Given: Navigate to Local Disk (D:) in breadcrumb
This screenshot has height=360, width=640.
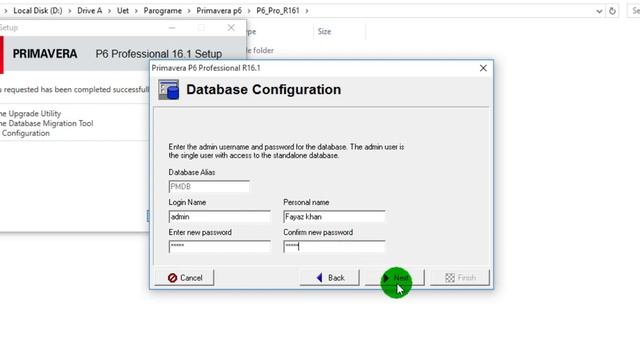Looking at the screenshot, I should click(38, 11).
